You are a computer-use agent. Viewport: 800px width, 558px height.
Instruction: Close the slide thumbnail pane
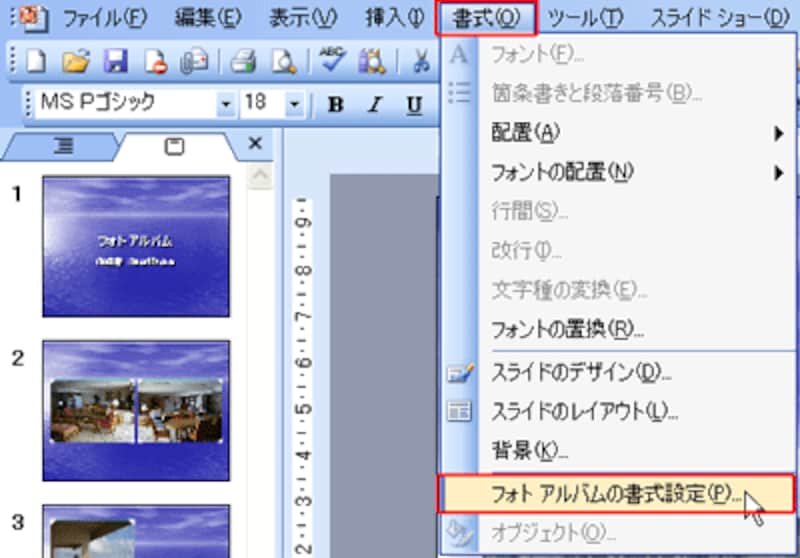tap(254, 144)
